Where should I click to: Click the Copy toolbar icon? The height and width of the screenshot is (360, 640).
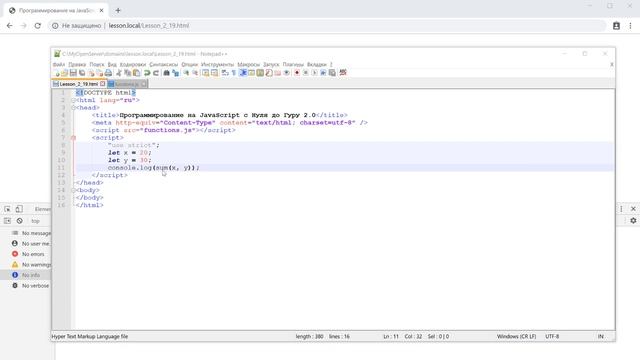[127, 73]
